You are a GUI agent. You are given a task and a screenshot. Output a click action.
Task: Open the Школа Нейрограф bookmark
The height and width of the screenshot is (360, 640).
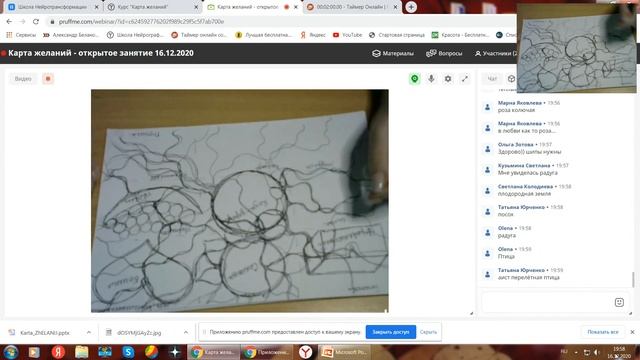click(135, 35)
